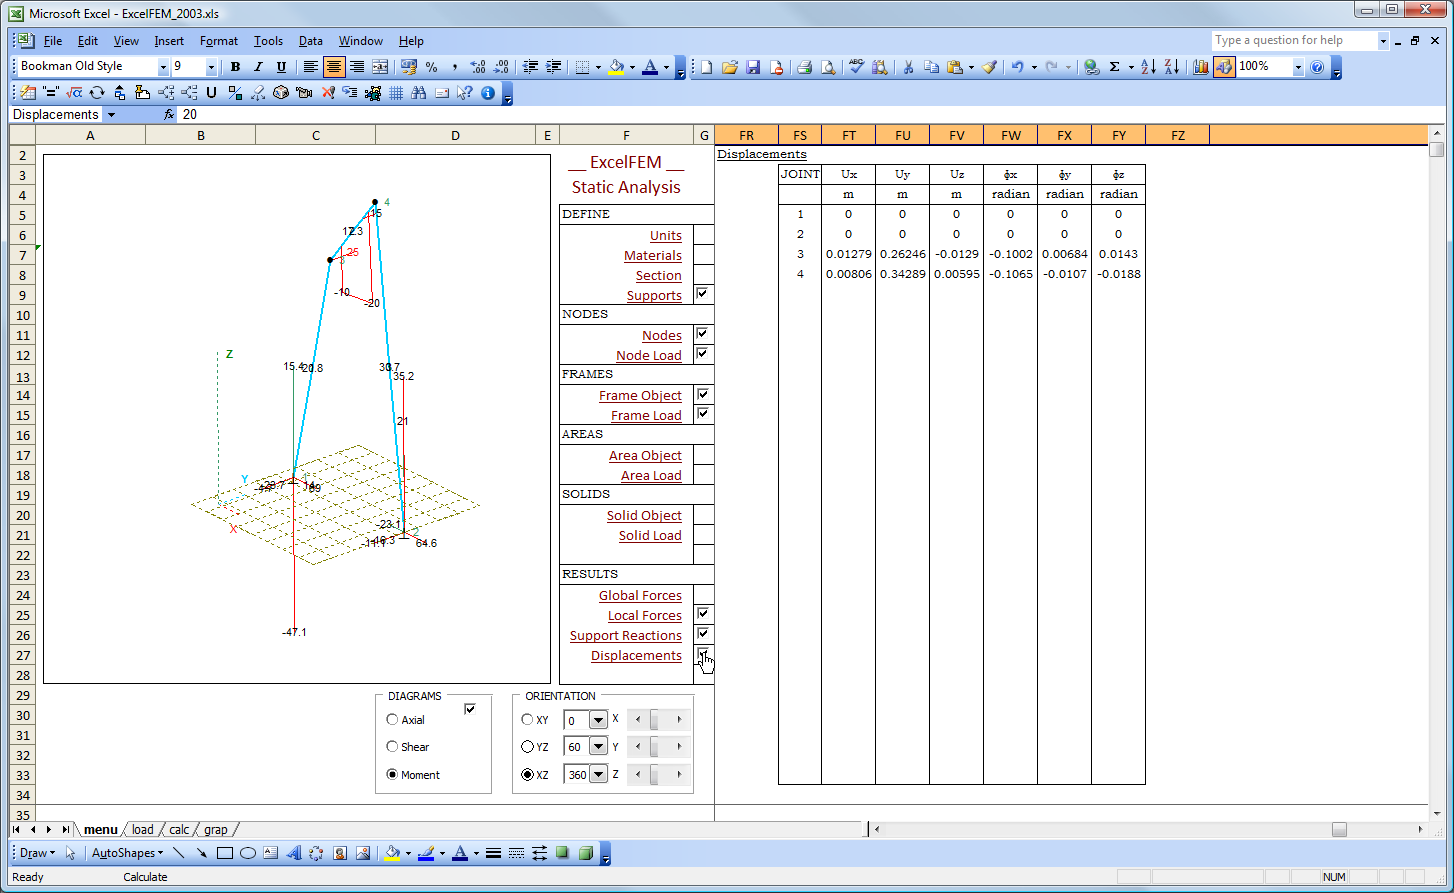
Task: Select the Oval shape tool
Action: 248,853
